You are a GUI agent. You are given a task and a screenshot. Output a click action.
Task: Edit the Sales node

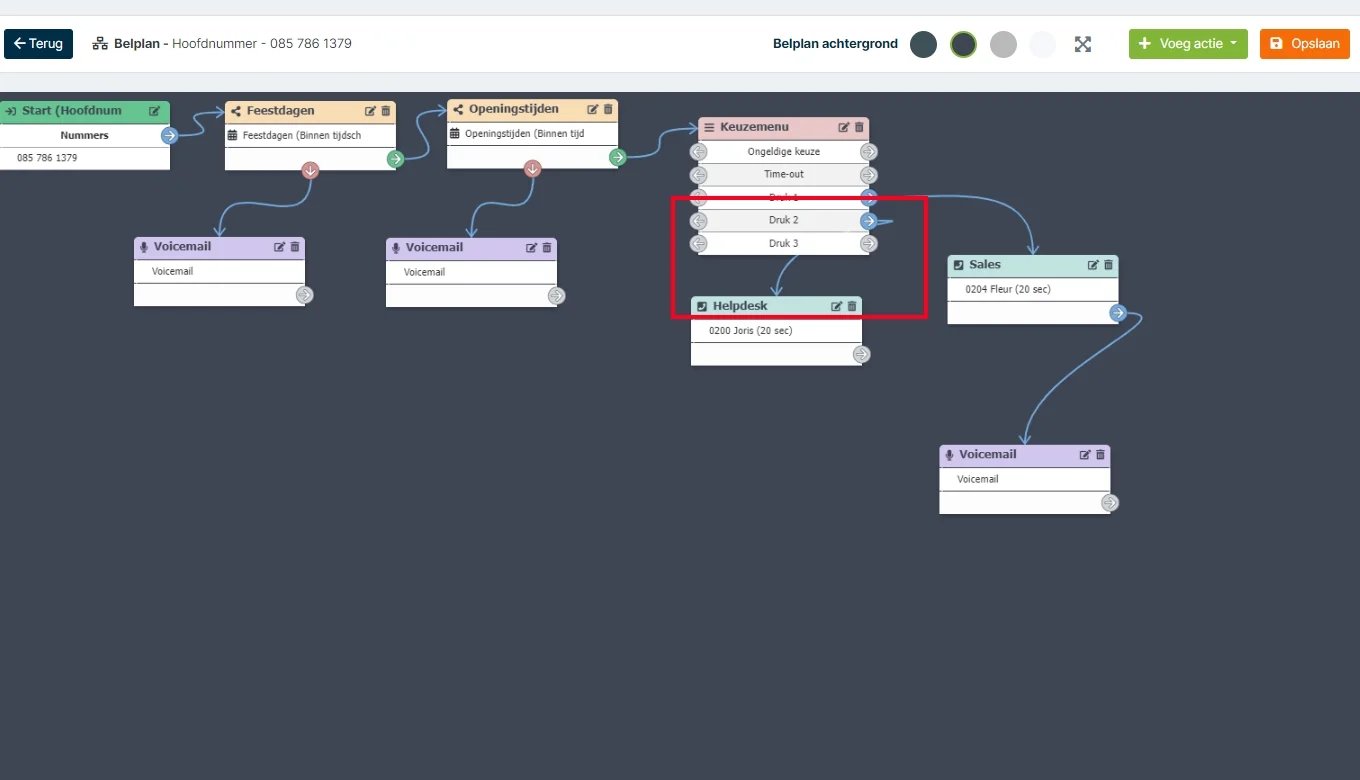[1093, 265]
